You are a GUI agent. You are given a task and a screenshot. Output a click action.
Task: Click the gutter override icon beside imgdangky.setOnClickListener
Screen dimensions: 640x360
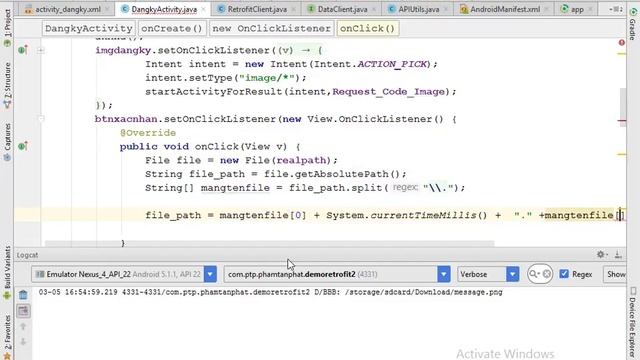pyautogui.click(x=22, y=50)
